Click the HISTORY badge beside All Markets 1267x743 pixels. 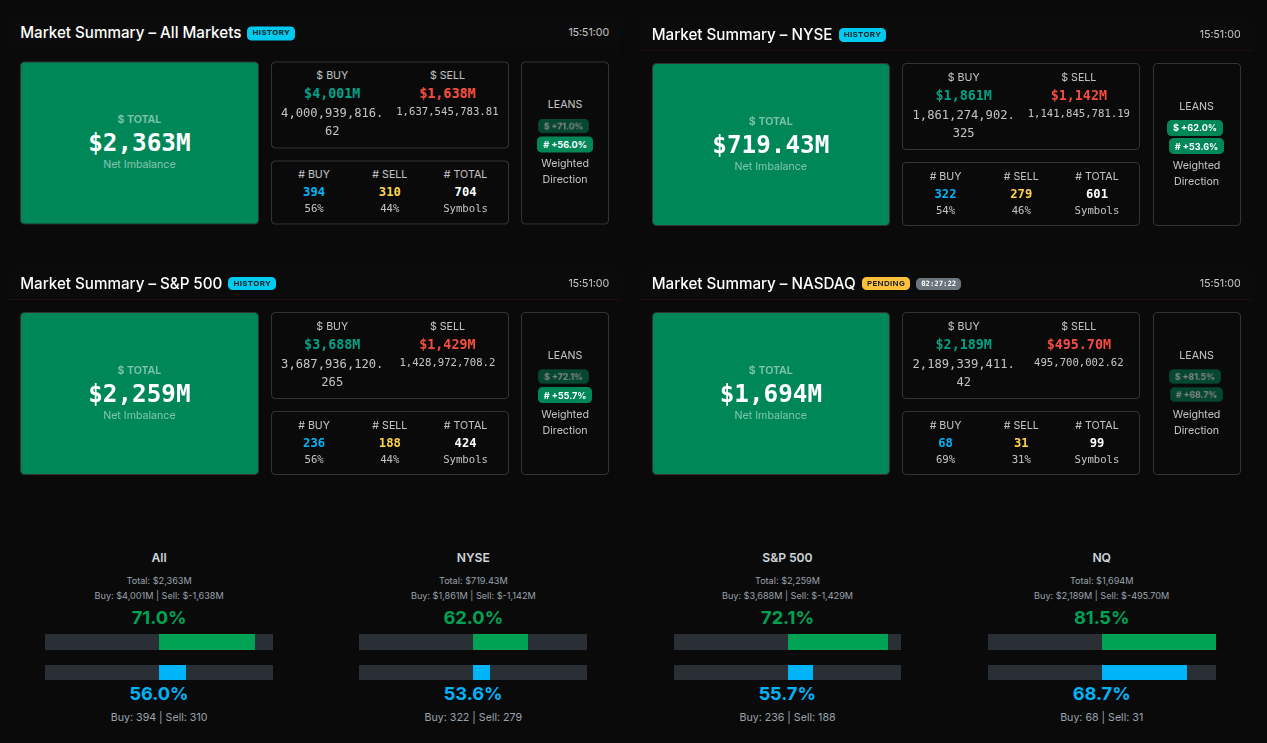pyautogui.click(x=270, y=33)
